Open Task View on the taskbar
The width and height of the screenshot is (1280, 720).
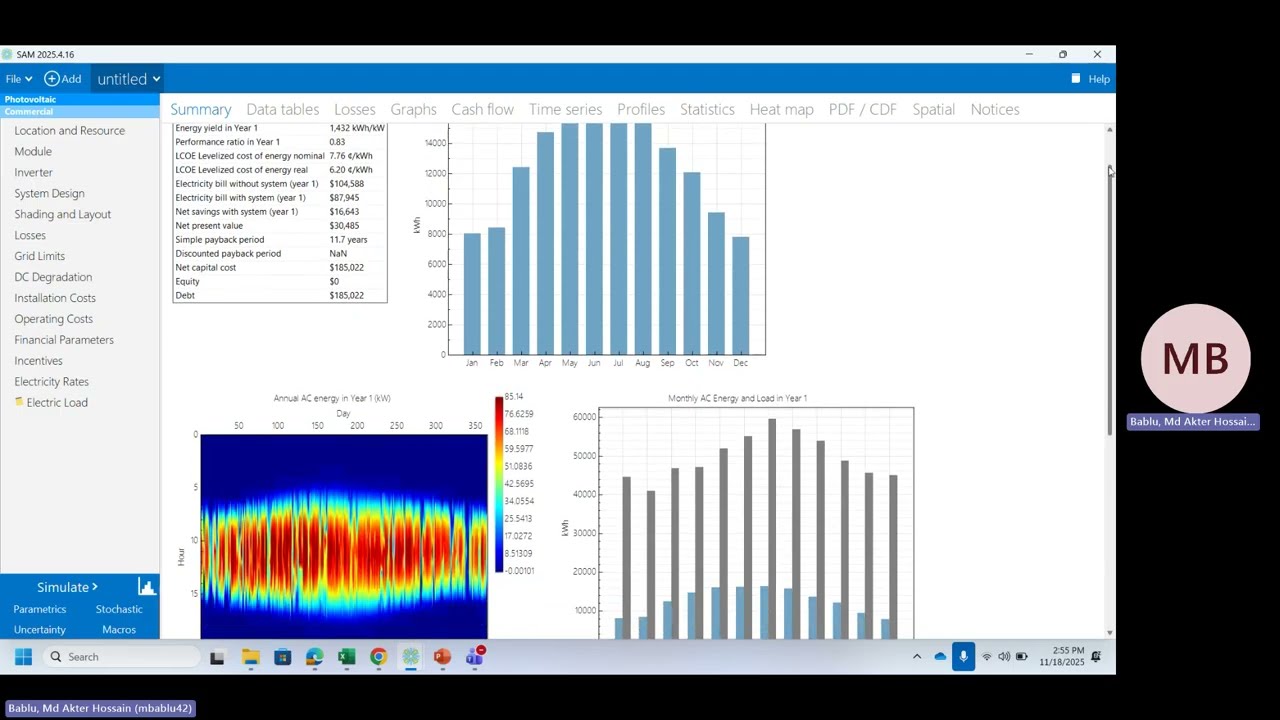point(217,657)
